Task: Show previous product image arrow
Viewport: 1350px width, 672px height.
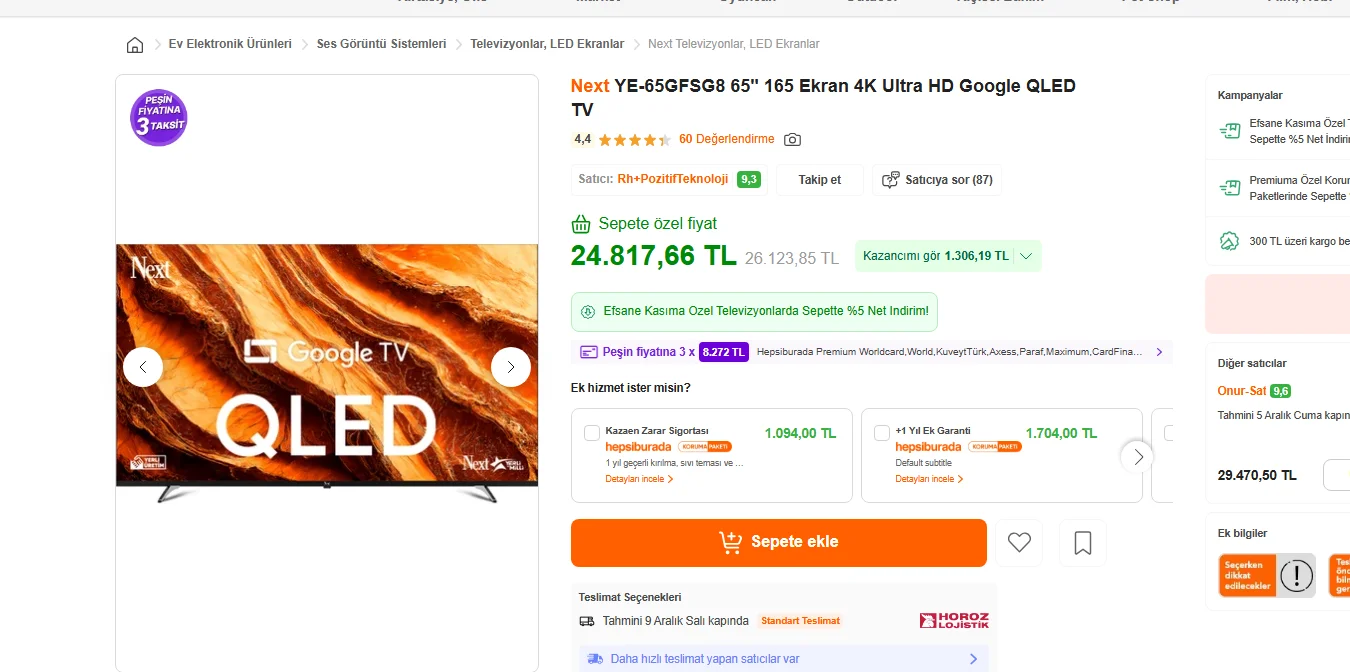Action: coord(143,367)
